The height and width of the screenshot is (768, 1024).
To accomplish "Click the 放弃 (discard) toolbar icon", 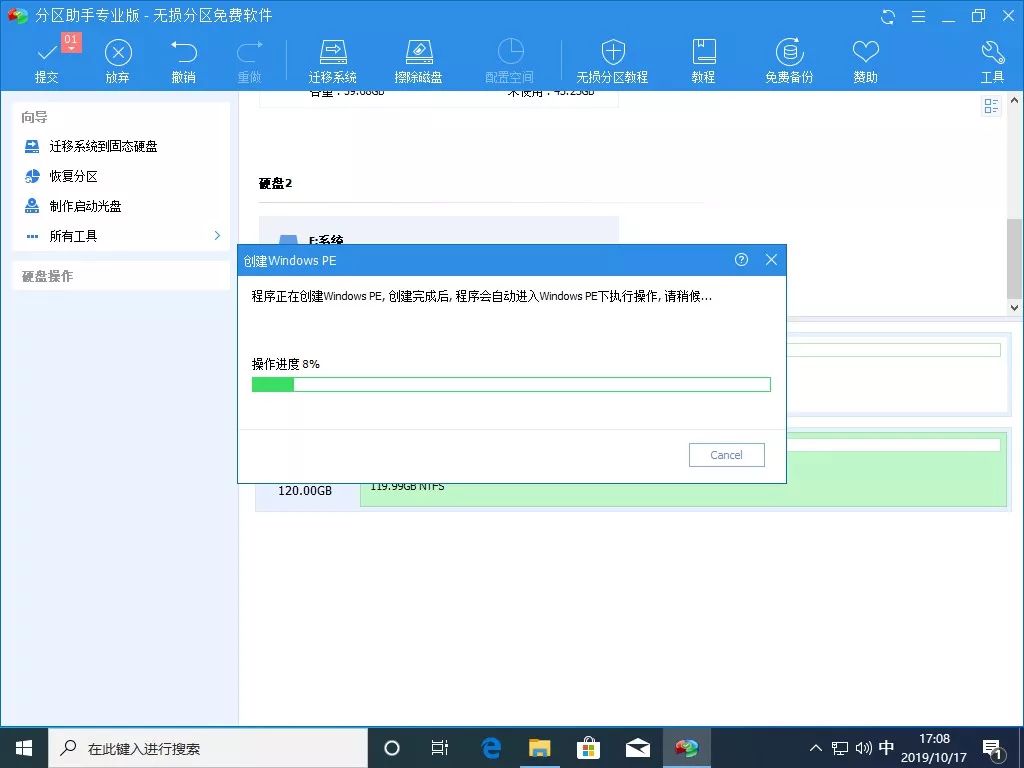I will 118,62.
